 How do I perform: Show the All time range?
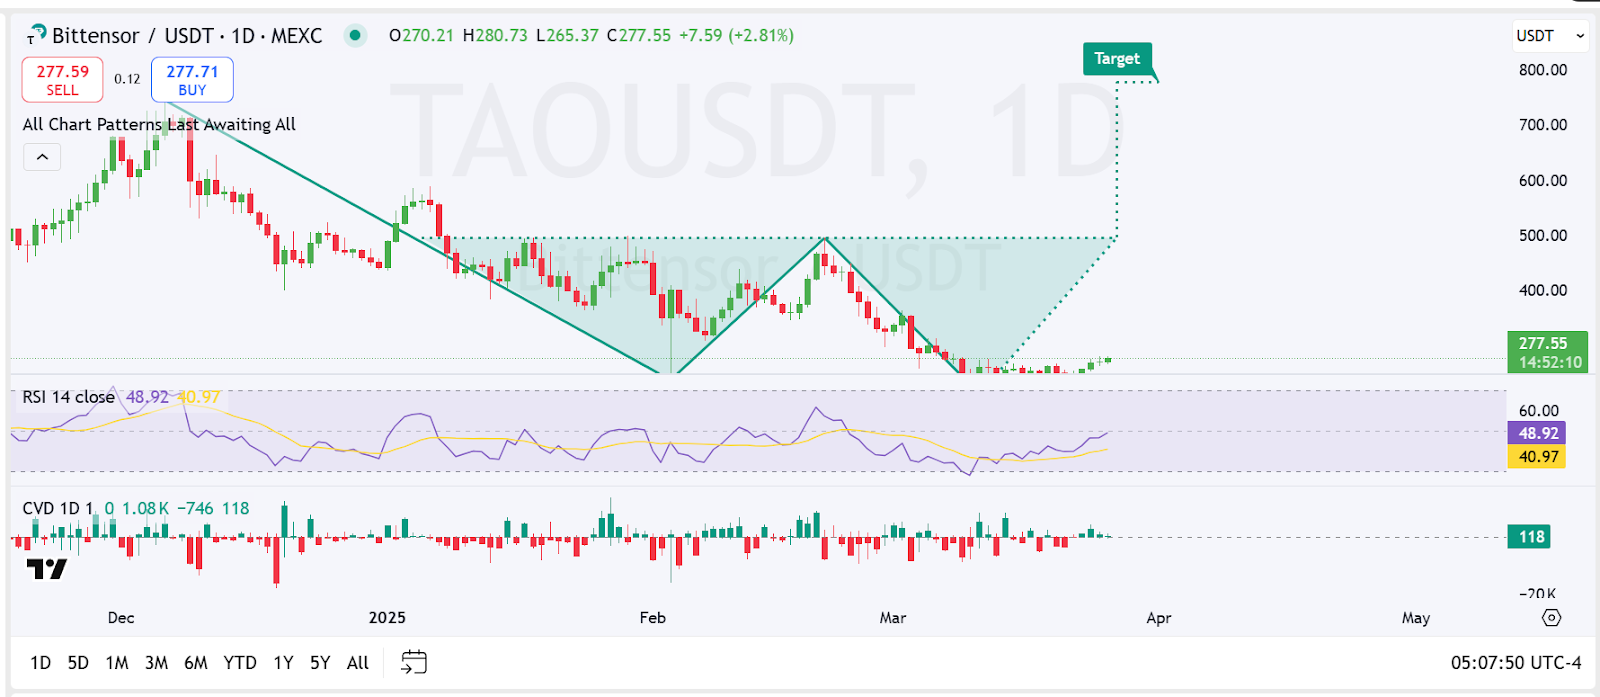pos(358,663)
